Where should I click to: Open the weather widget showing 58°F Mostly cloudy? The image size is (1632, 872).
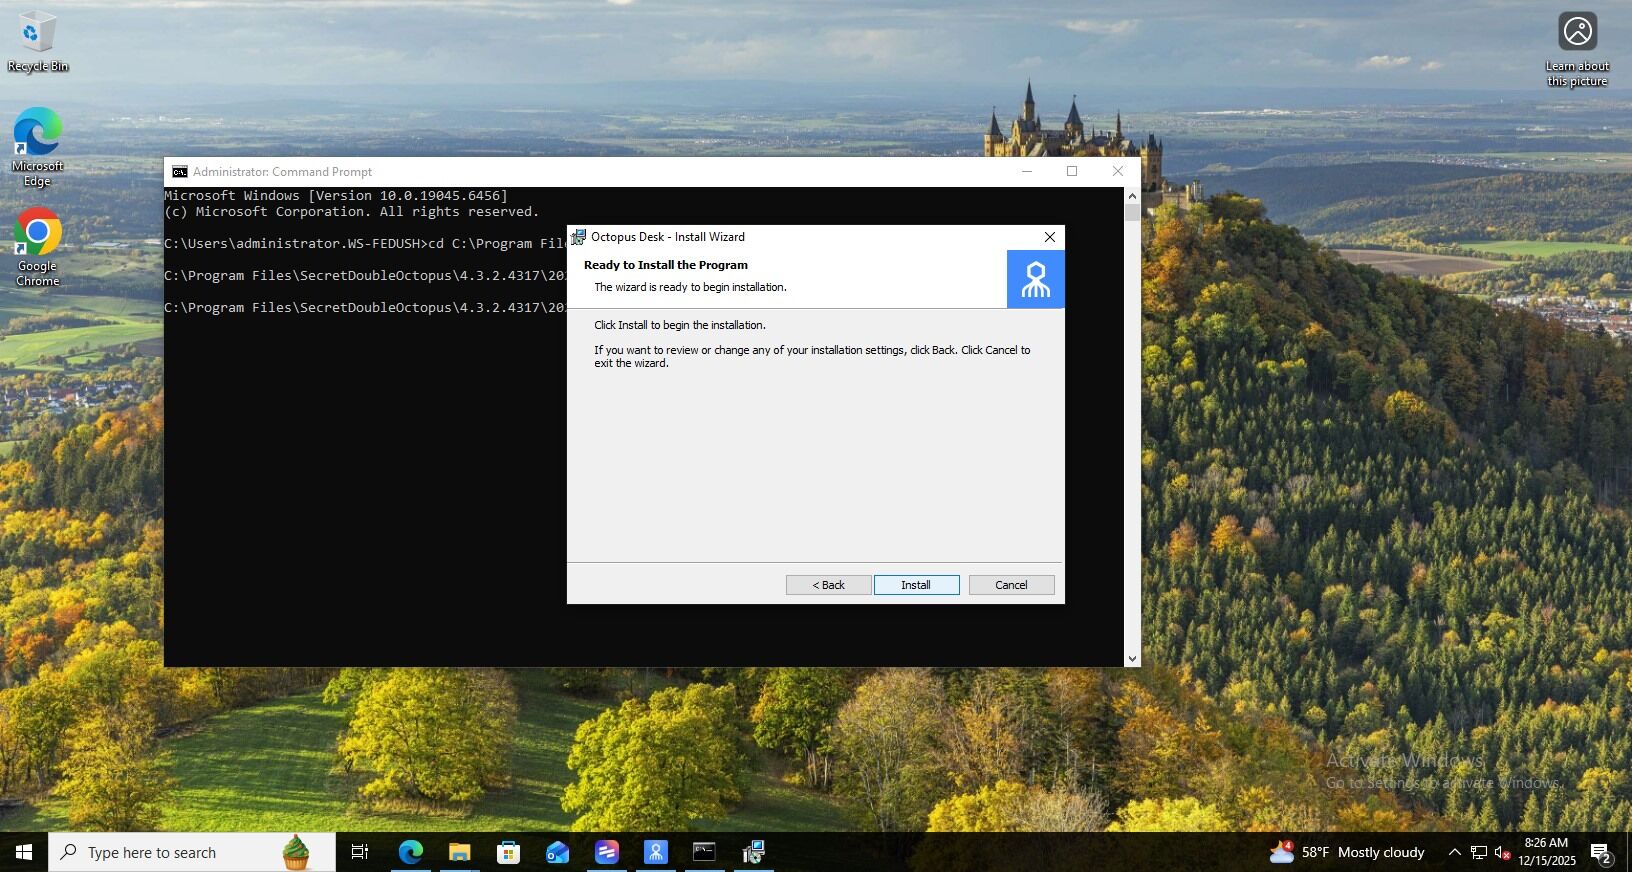tap(1347, 852)
